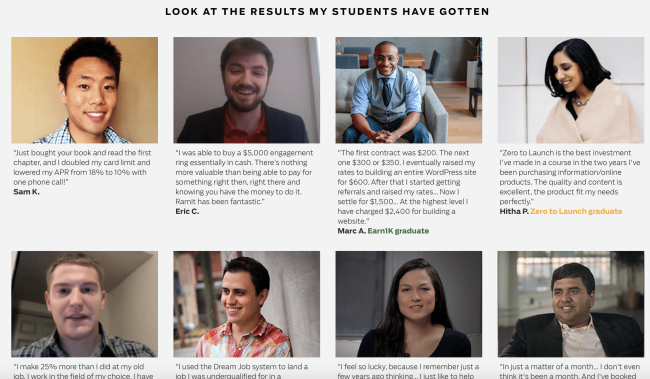Image resolution: width=650 pixels, height=379 pixels.
Task: Click the quote about doubling card limit
Action: click(x=82, y=168)
